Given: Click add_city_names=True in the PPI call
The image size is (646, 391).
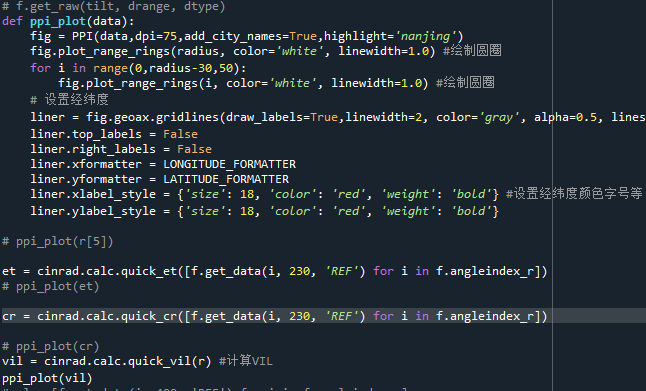Looking at the screenshot, I should 250,36.
